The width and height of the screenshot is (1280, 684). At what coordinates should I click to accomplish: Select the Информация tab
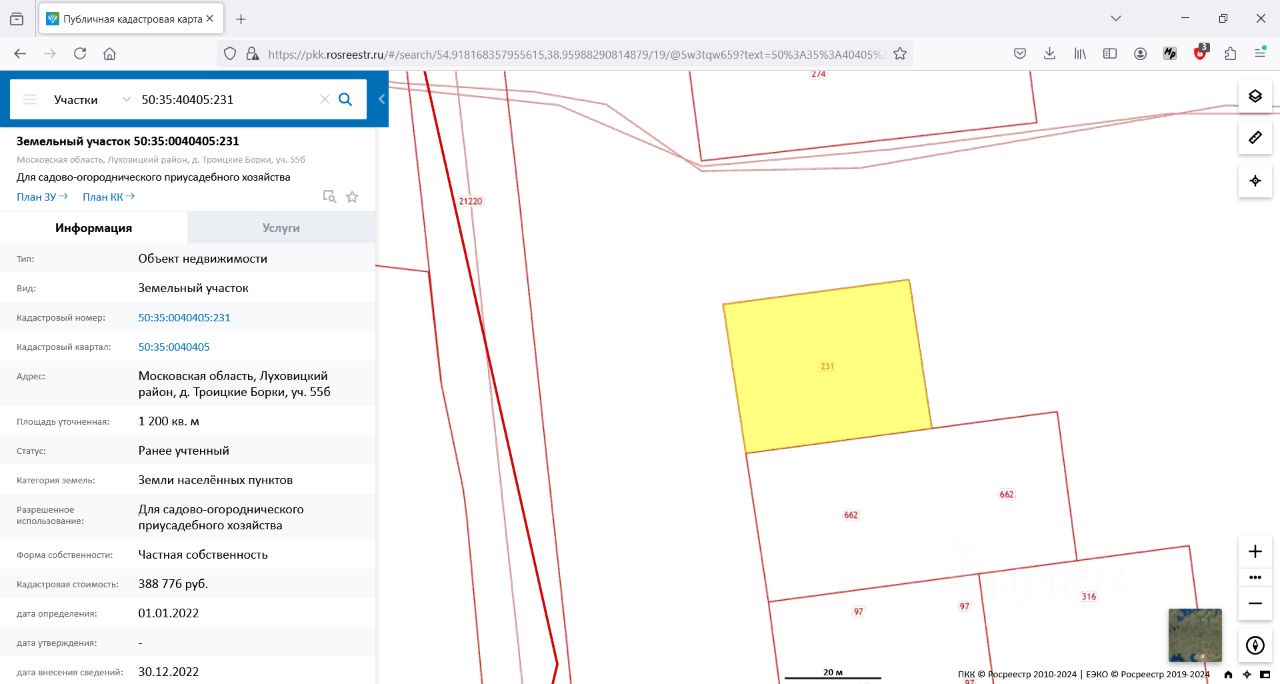coord(94,228)
